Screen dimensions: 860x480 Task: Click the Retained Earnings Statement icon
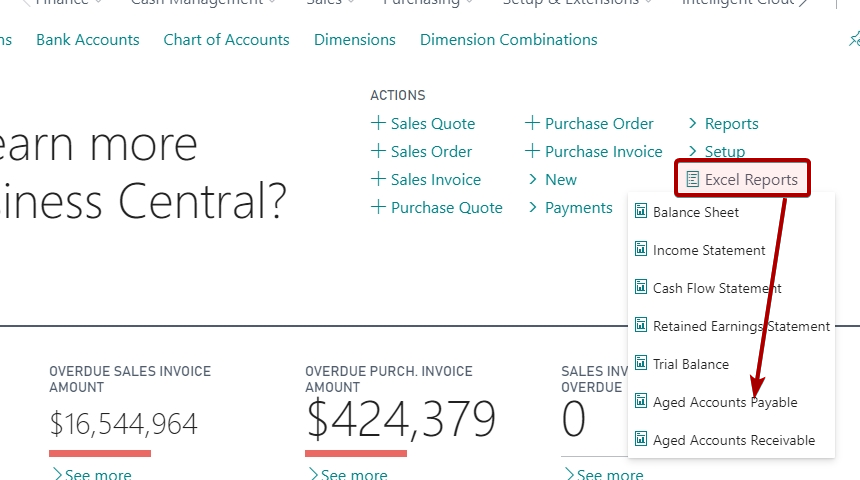(641, 325)
